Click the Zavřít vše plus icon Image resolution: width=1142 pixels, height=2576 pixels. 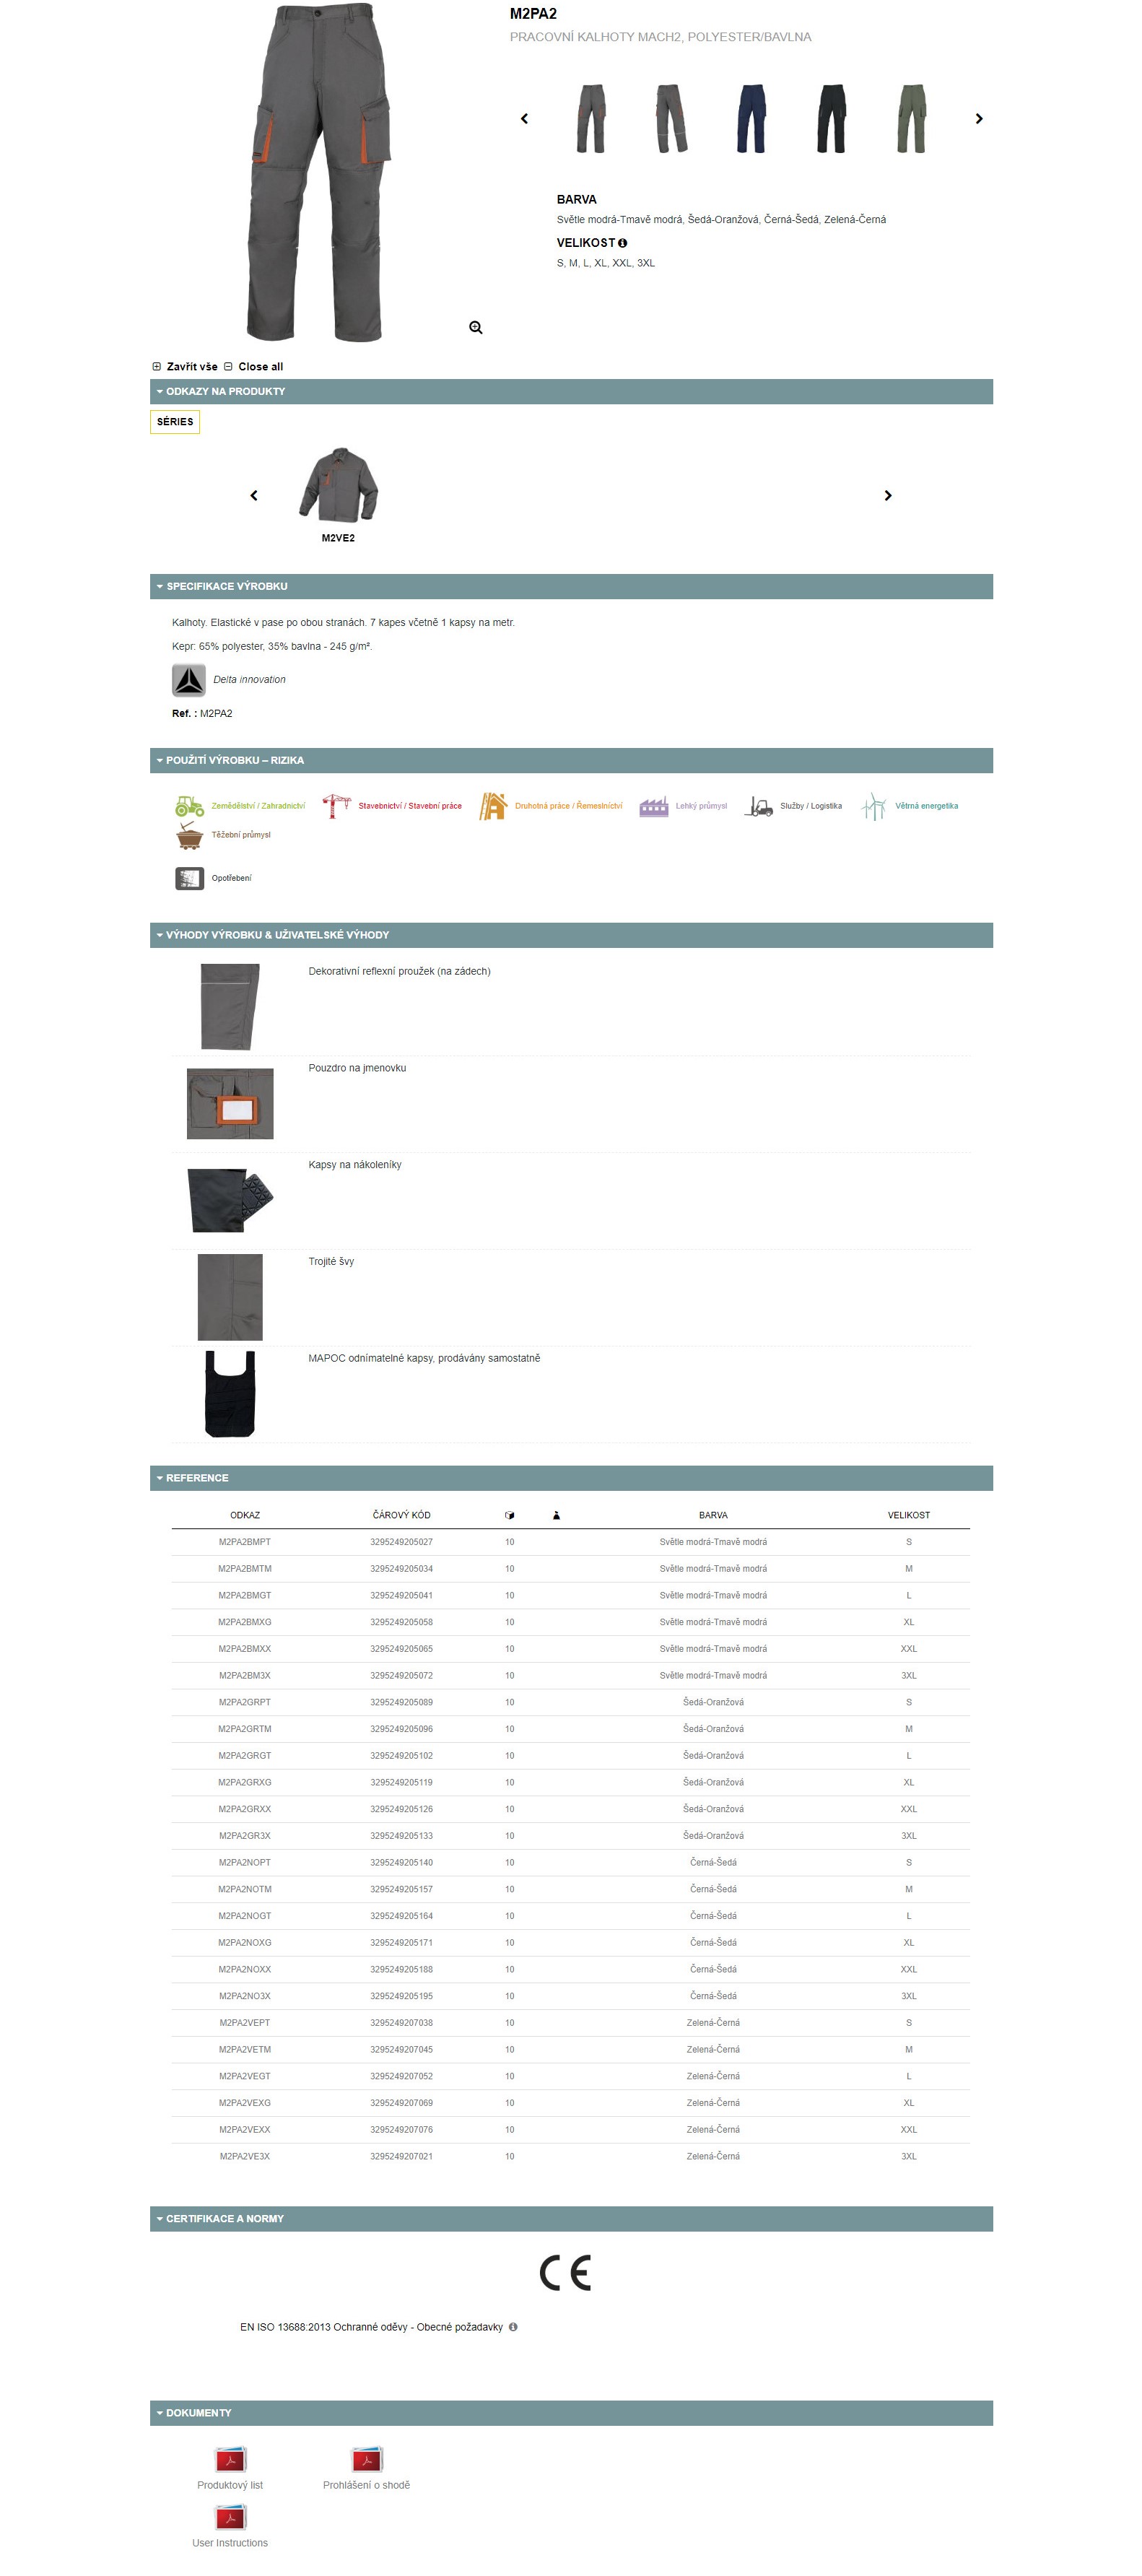pyautogui.click(x=156, y=367)
